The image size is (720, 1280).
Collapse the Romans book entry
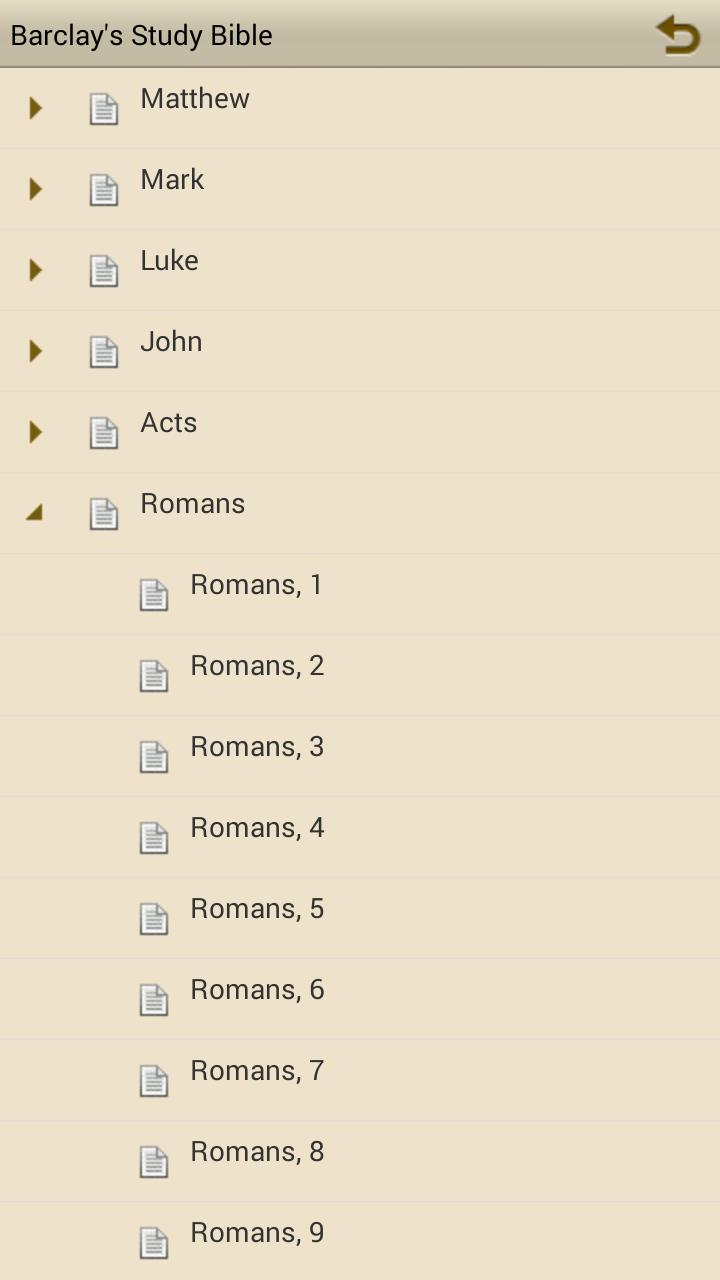click(x=35, y=512)
